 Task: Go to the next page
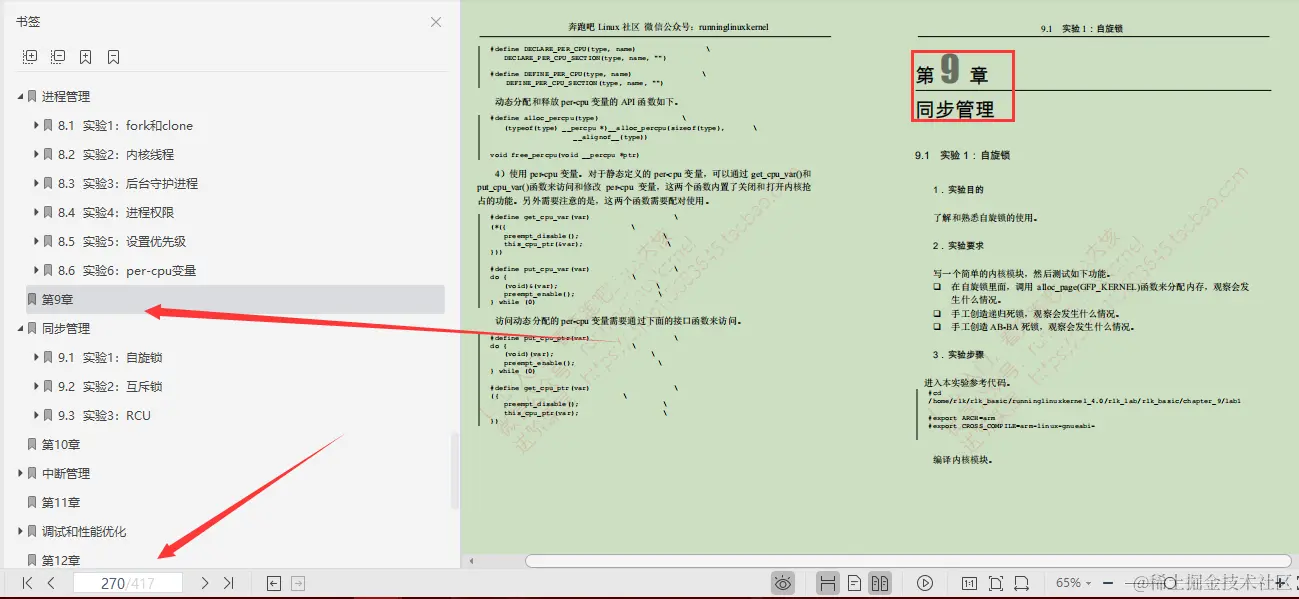(203, 582)
